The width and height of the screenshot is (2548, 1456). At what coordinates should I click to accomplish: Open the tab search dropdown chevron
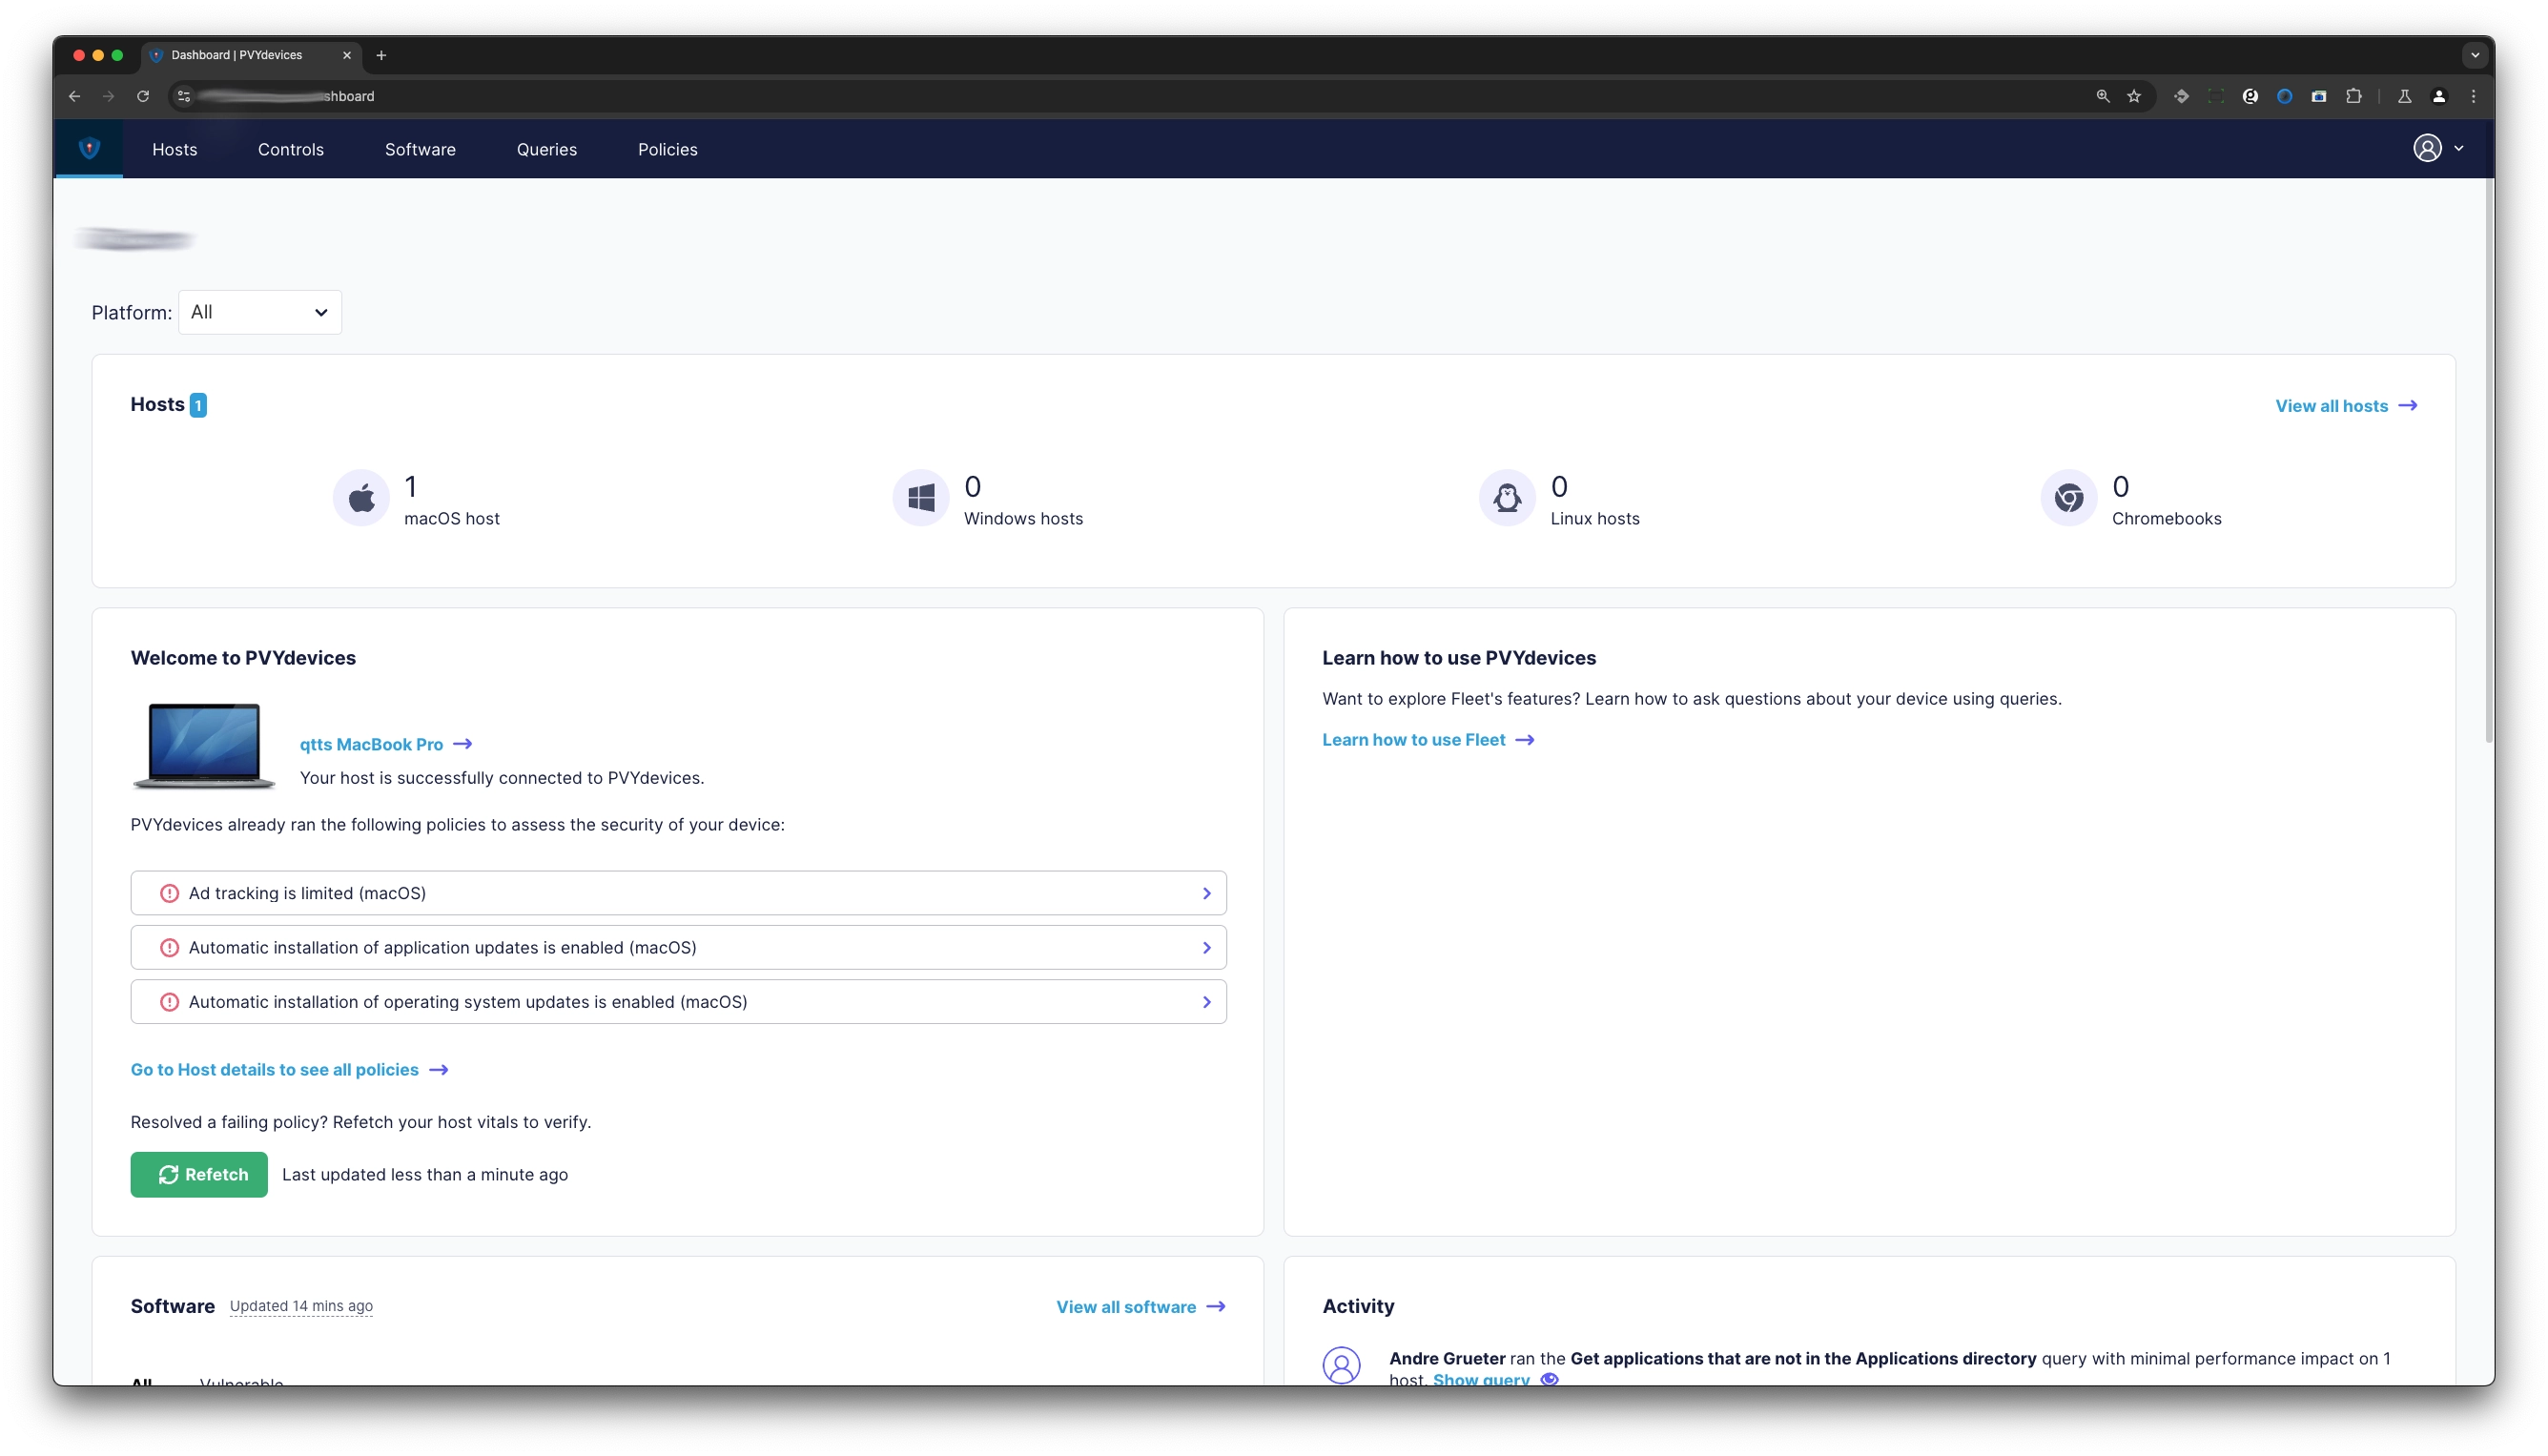[x=2474, y=55]
